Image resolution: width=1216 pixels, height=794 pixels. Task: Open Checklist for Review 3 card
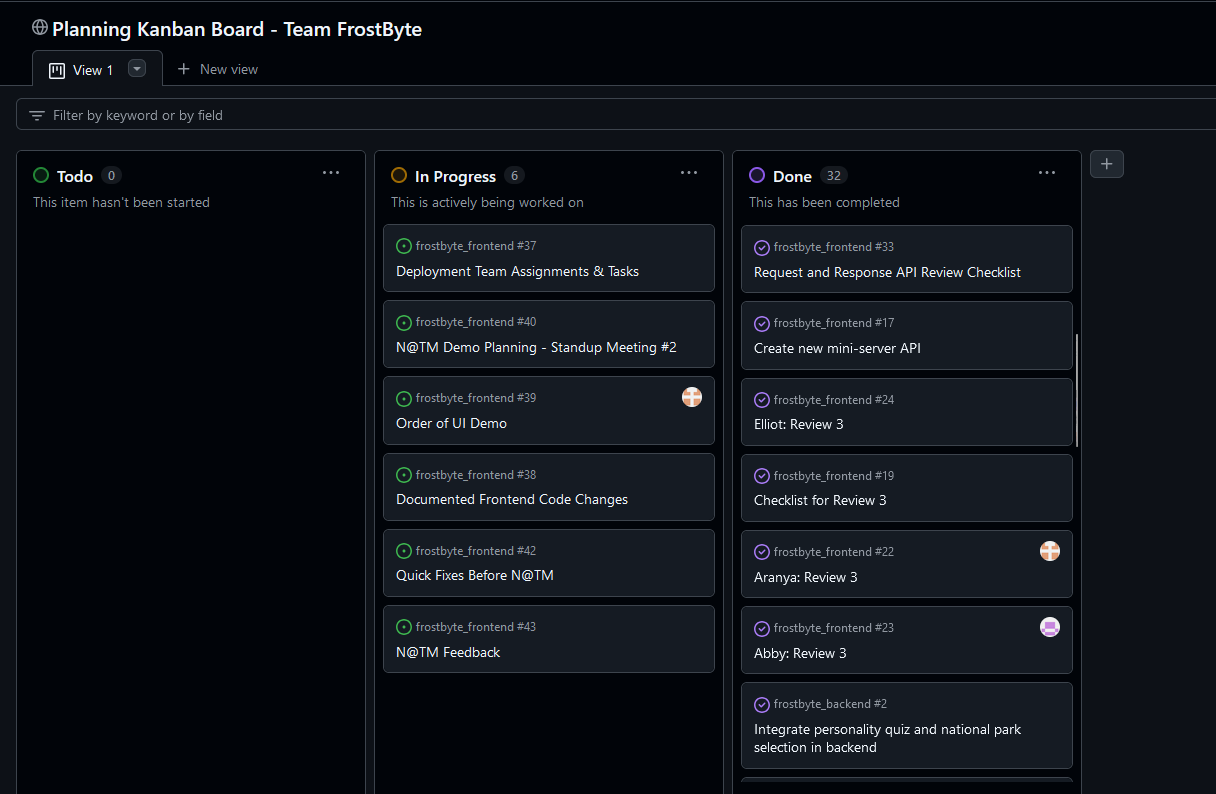(820, 500)
